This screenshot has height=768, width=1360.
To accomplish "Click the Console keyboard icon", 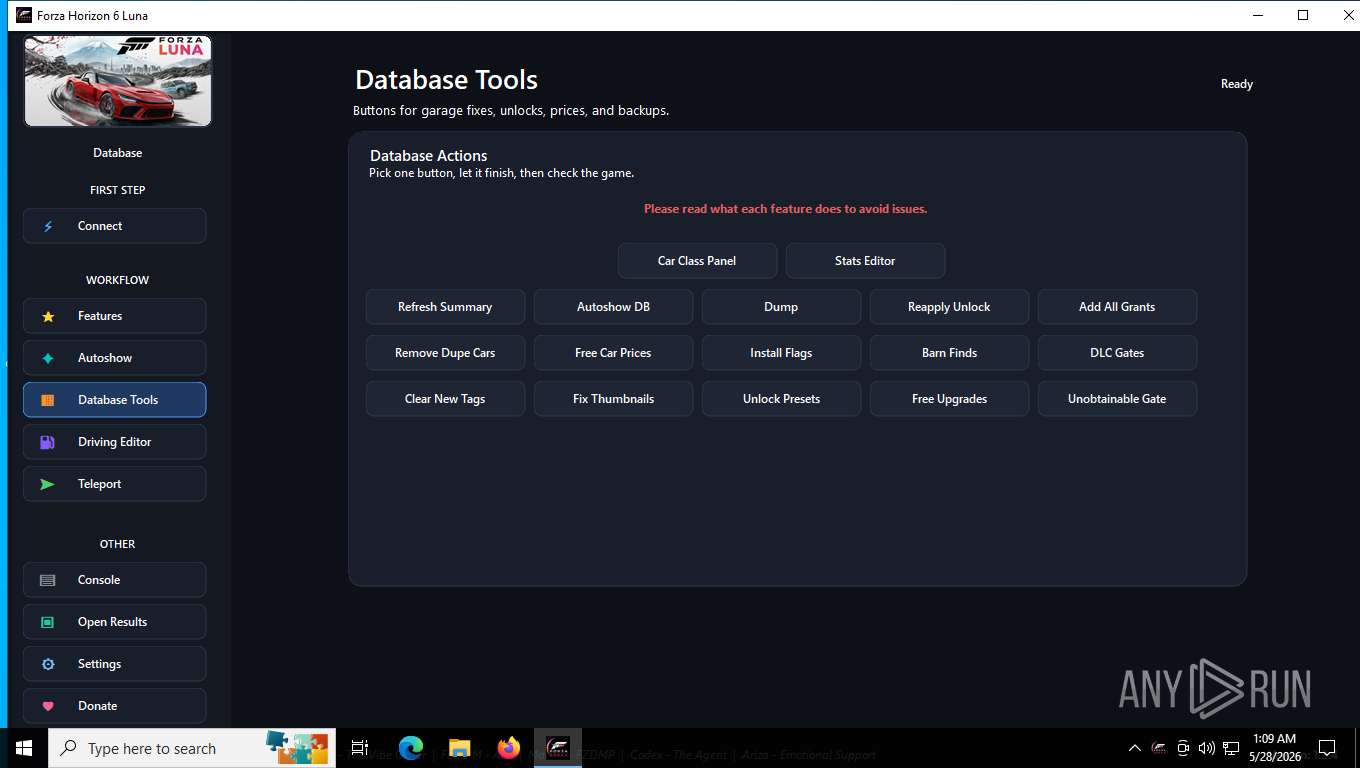I will click(x=48, y=580).
